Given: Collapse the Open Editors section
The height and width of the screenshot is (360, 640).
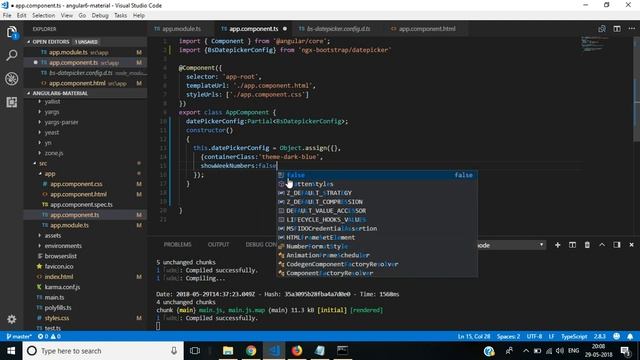Looking at the screenshot, I should pos(86,42).
